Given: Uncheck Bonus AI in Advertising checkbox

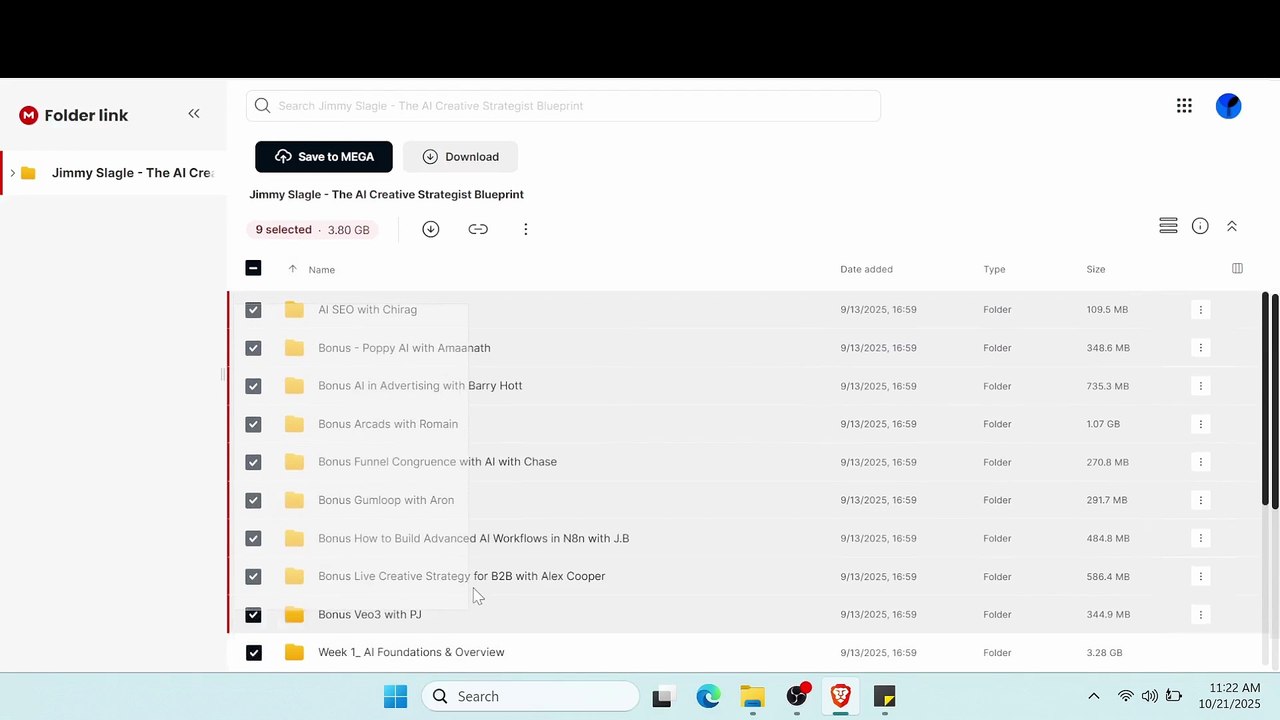Looking at the screenshot, I should tap(253, 386).
